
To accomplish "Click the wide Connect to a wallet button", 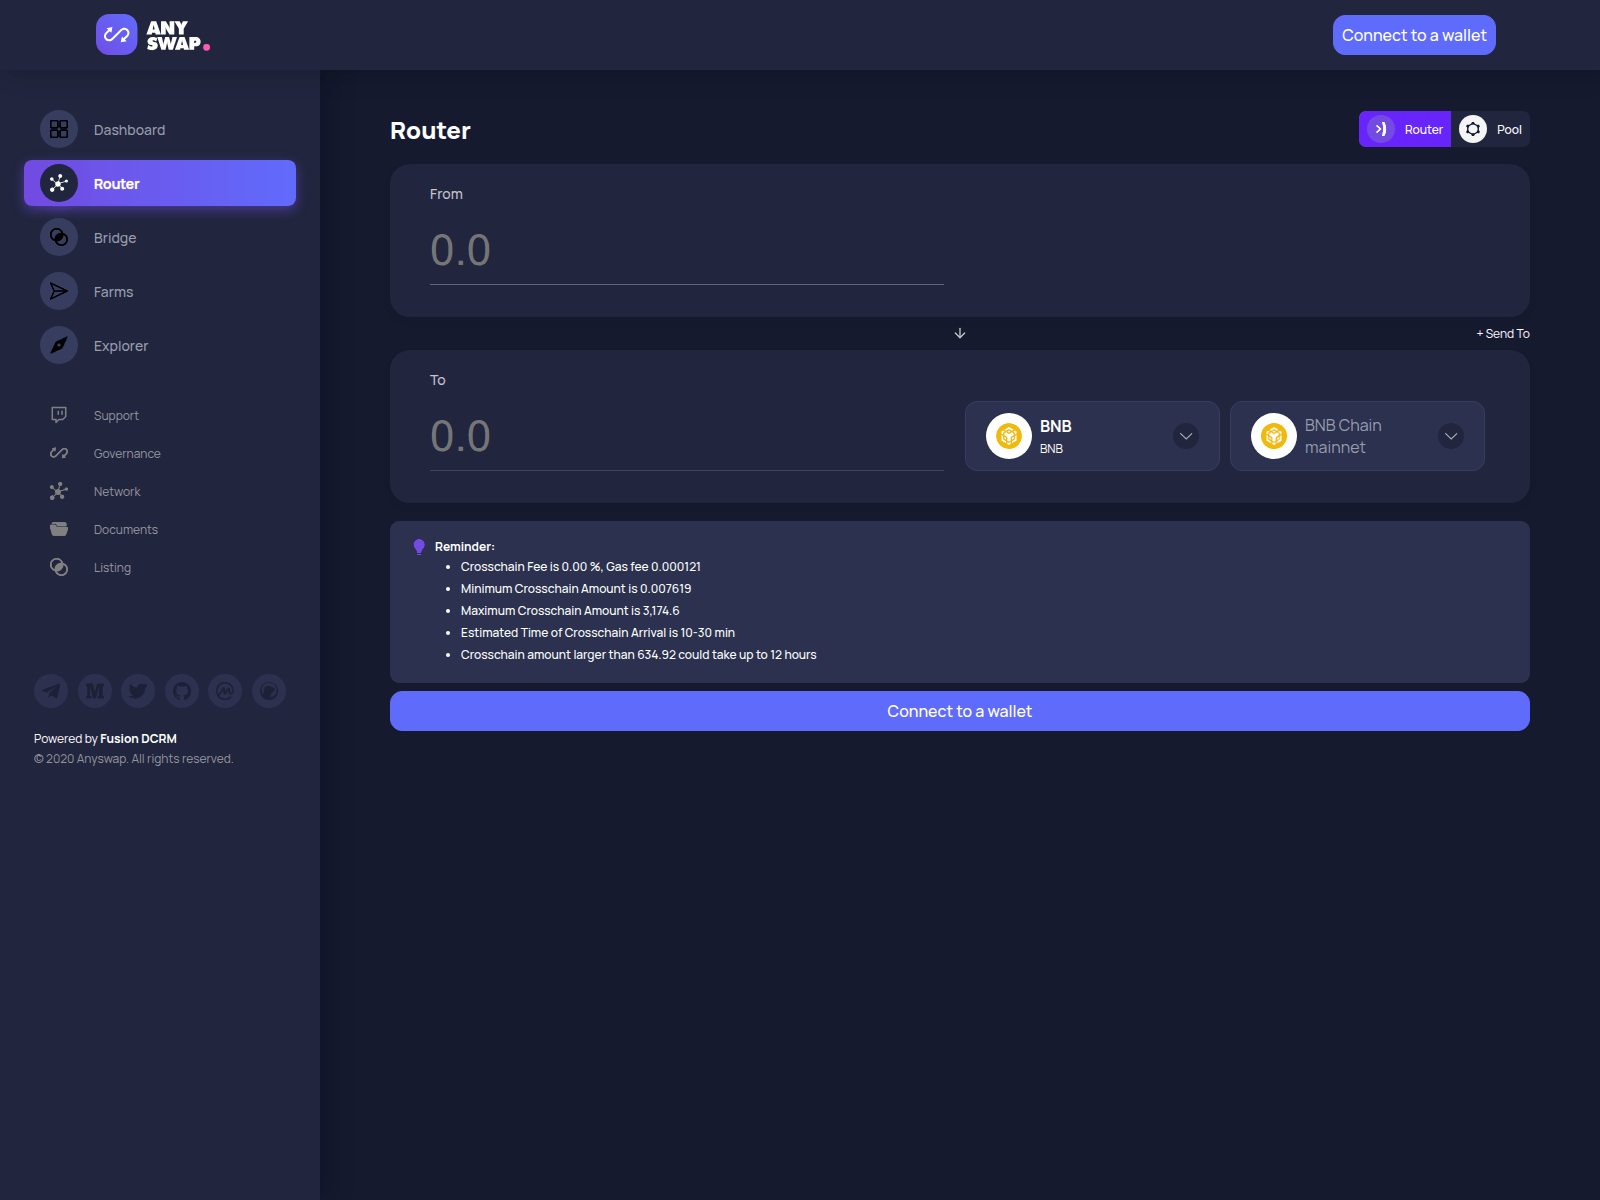I will coord(960,711).
